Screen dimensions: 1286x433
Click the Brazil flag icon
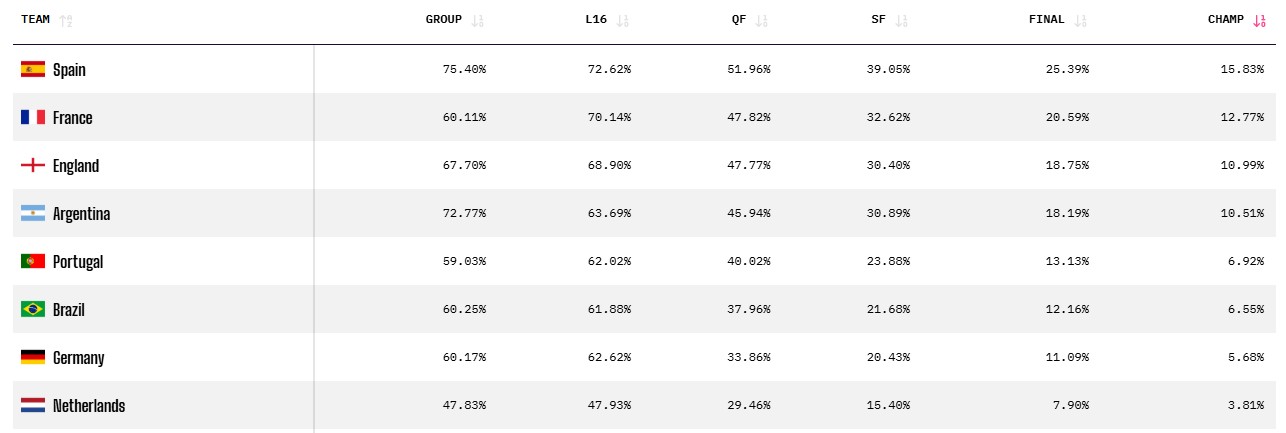pyautogui.click(x=33, y=310)
